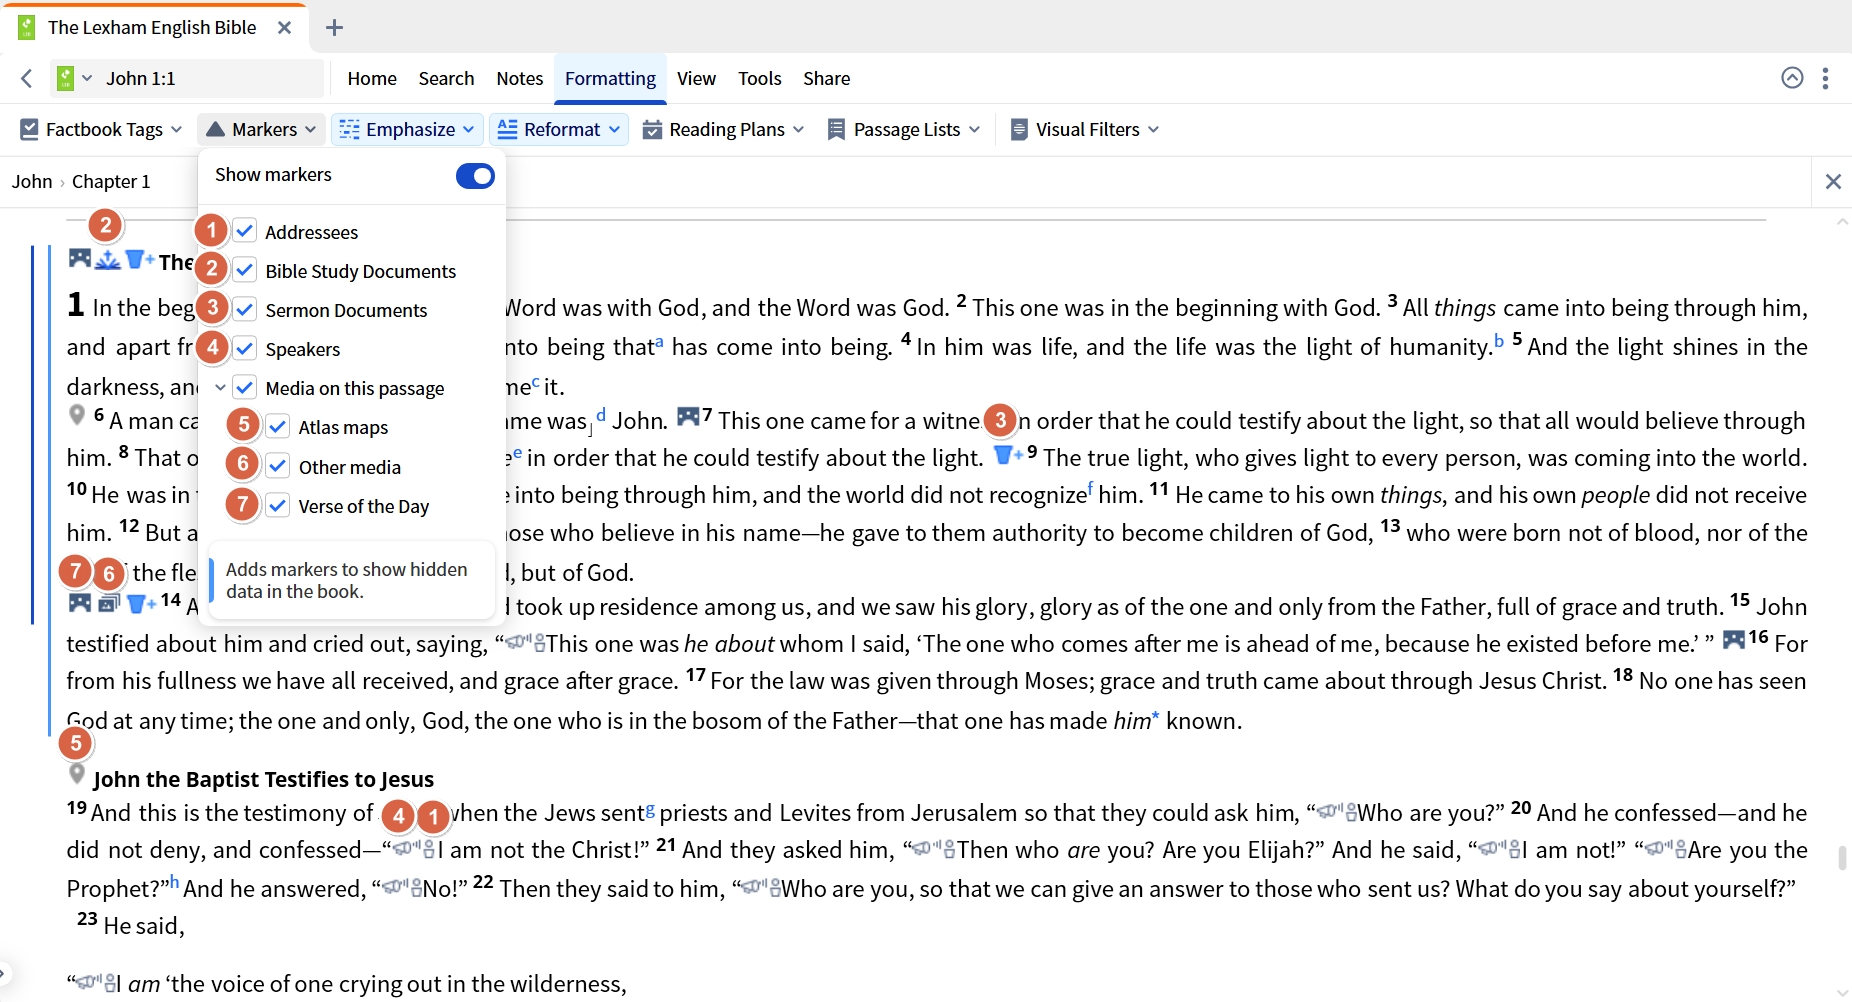Viewport: 1852px width, 1002px height.
Task: Turn off the Show markers switch
Action: [x=475, y=176]
